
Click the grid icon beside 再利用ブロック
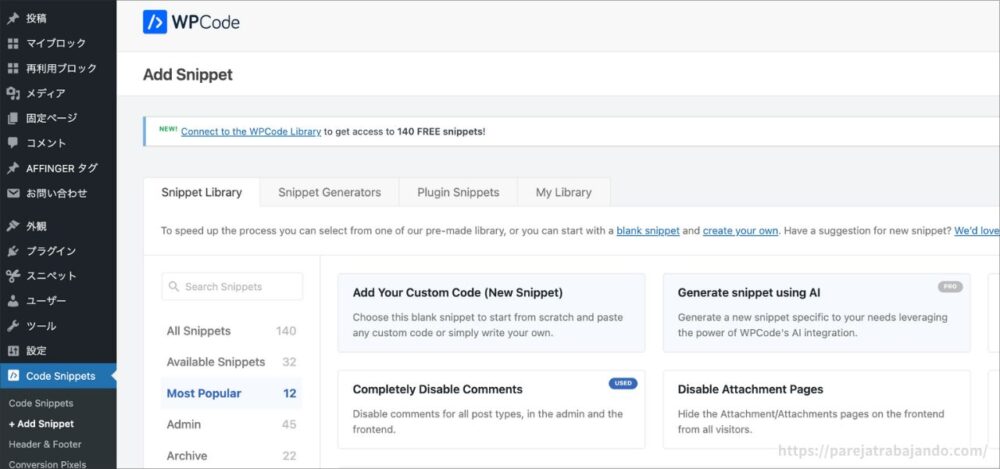coord(13,68)
